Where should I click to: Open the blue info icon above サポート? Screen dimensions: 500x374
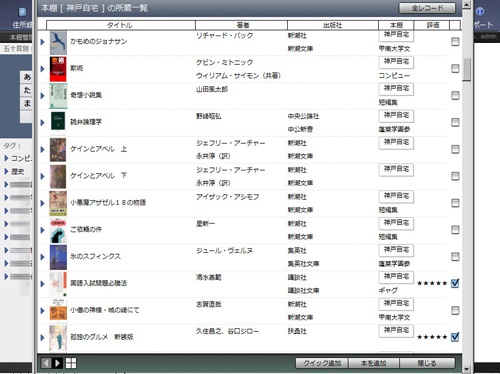coord(480,12)
